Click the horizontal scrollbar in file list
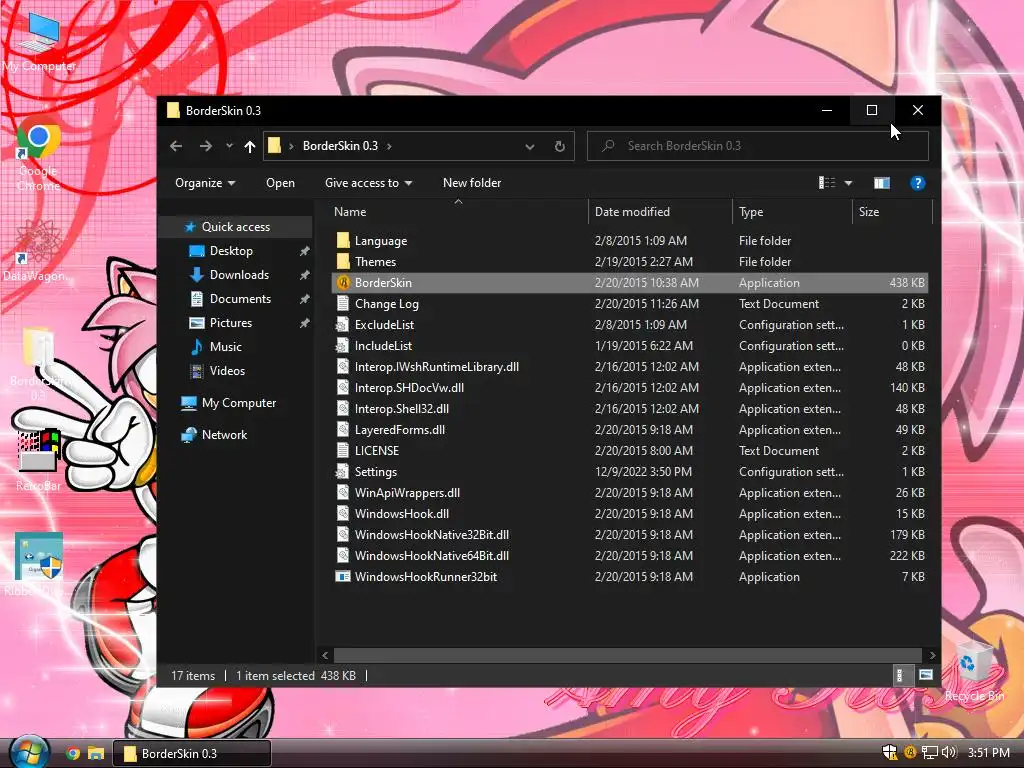Screen dimensions: 1024x768 coord(628,655)
